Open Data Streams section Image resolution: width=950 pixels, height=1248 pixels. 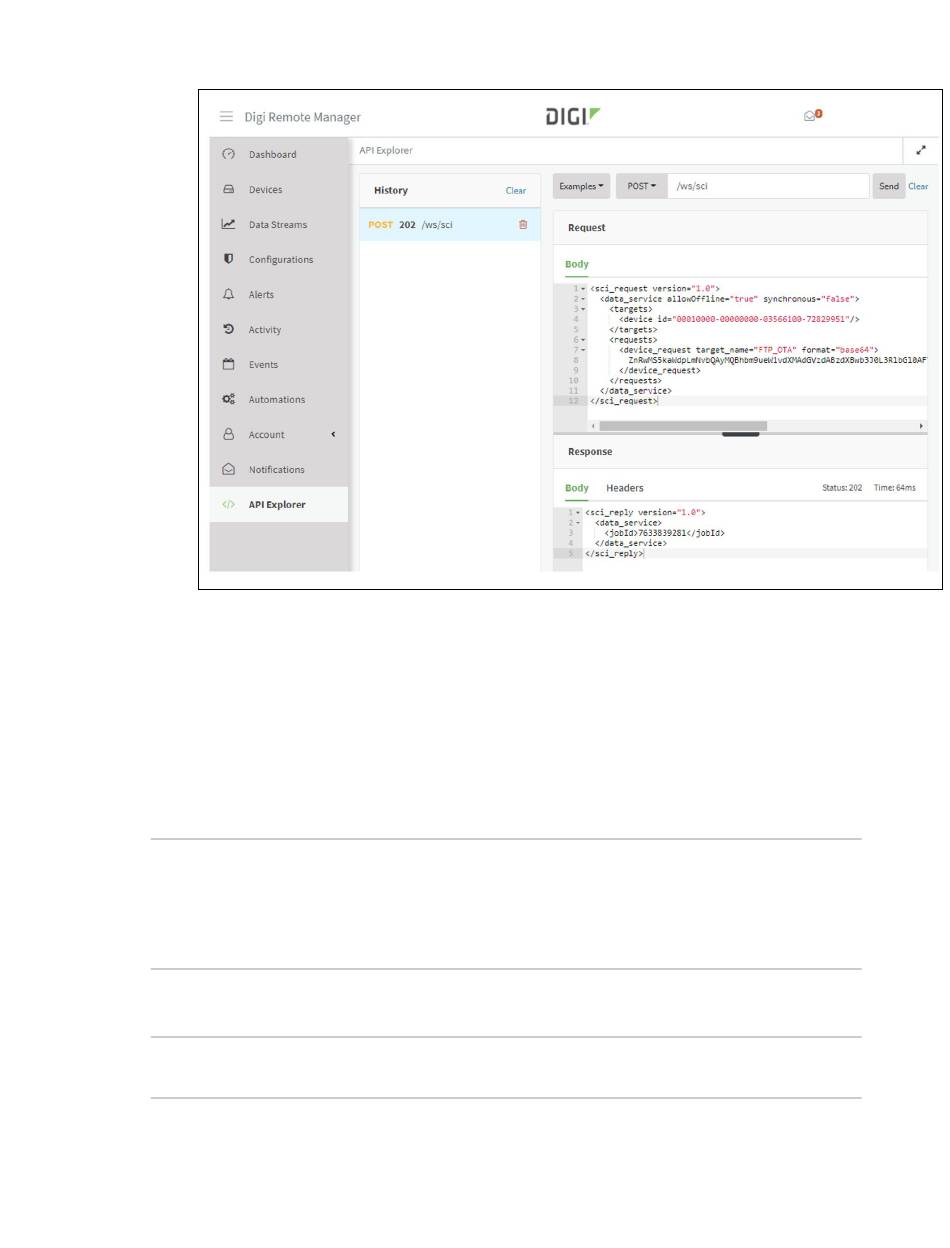279,224
